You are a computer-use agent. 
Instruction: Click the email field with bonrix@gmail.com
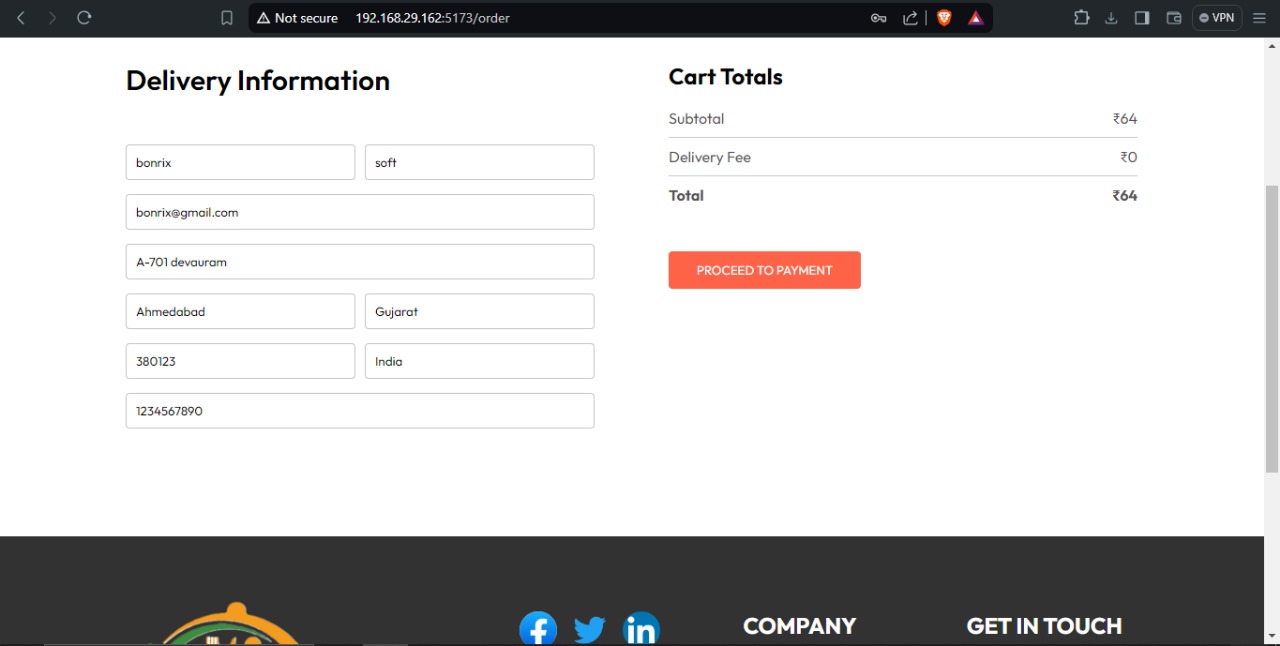click(360, 212)
